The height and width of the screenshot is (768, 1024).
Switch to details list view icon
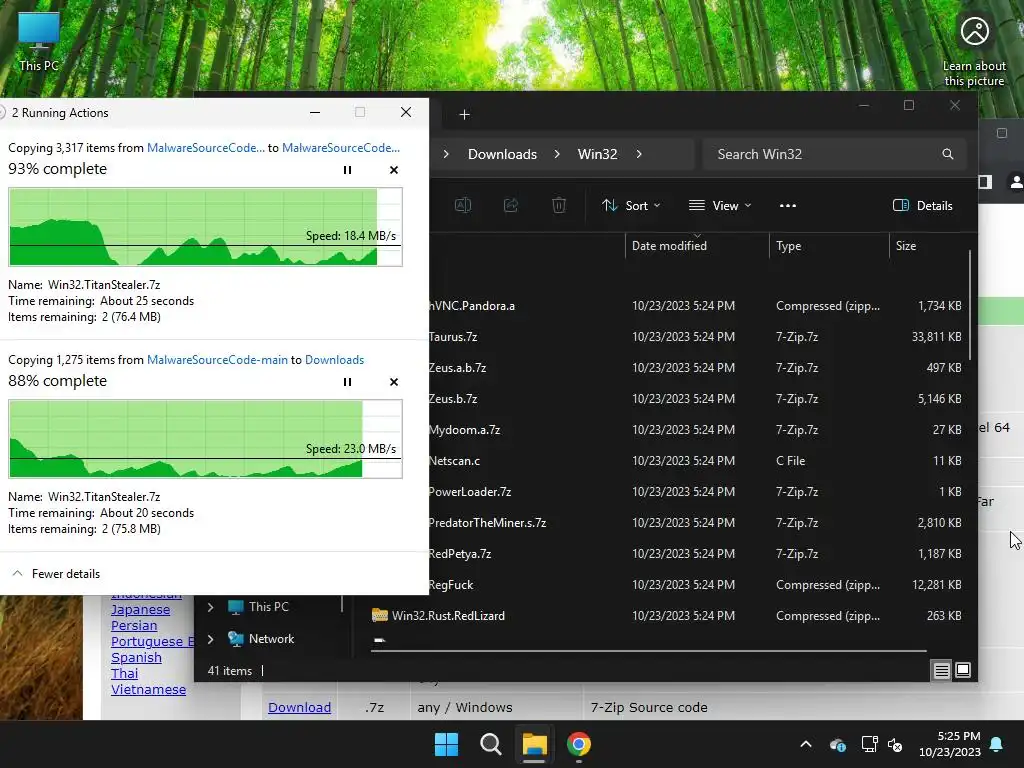coord(941,671)
